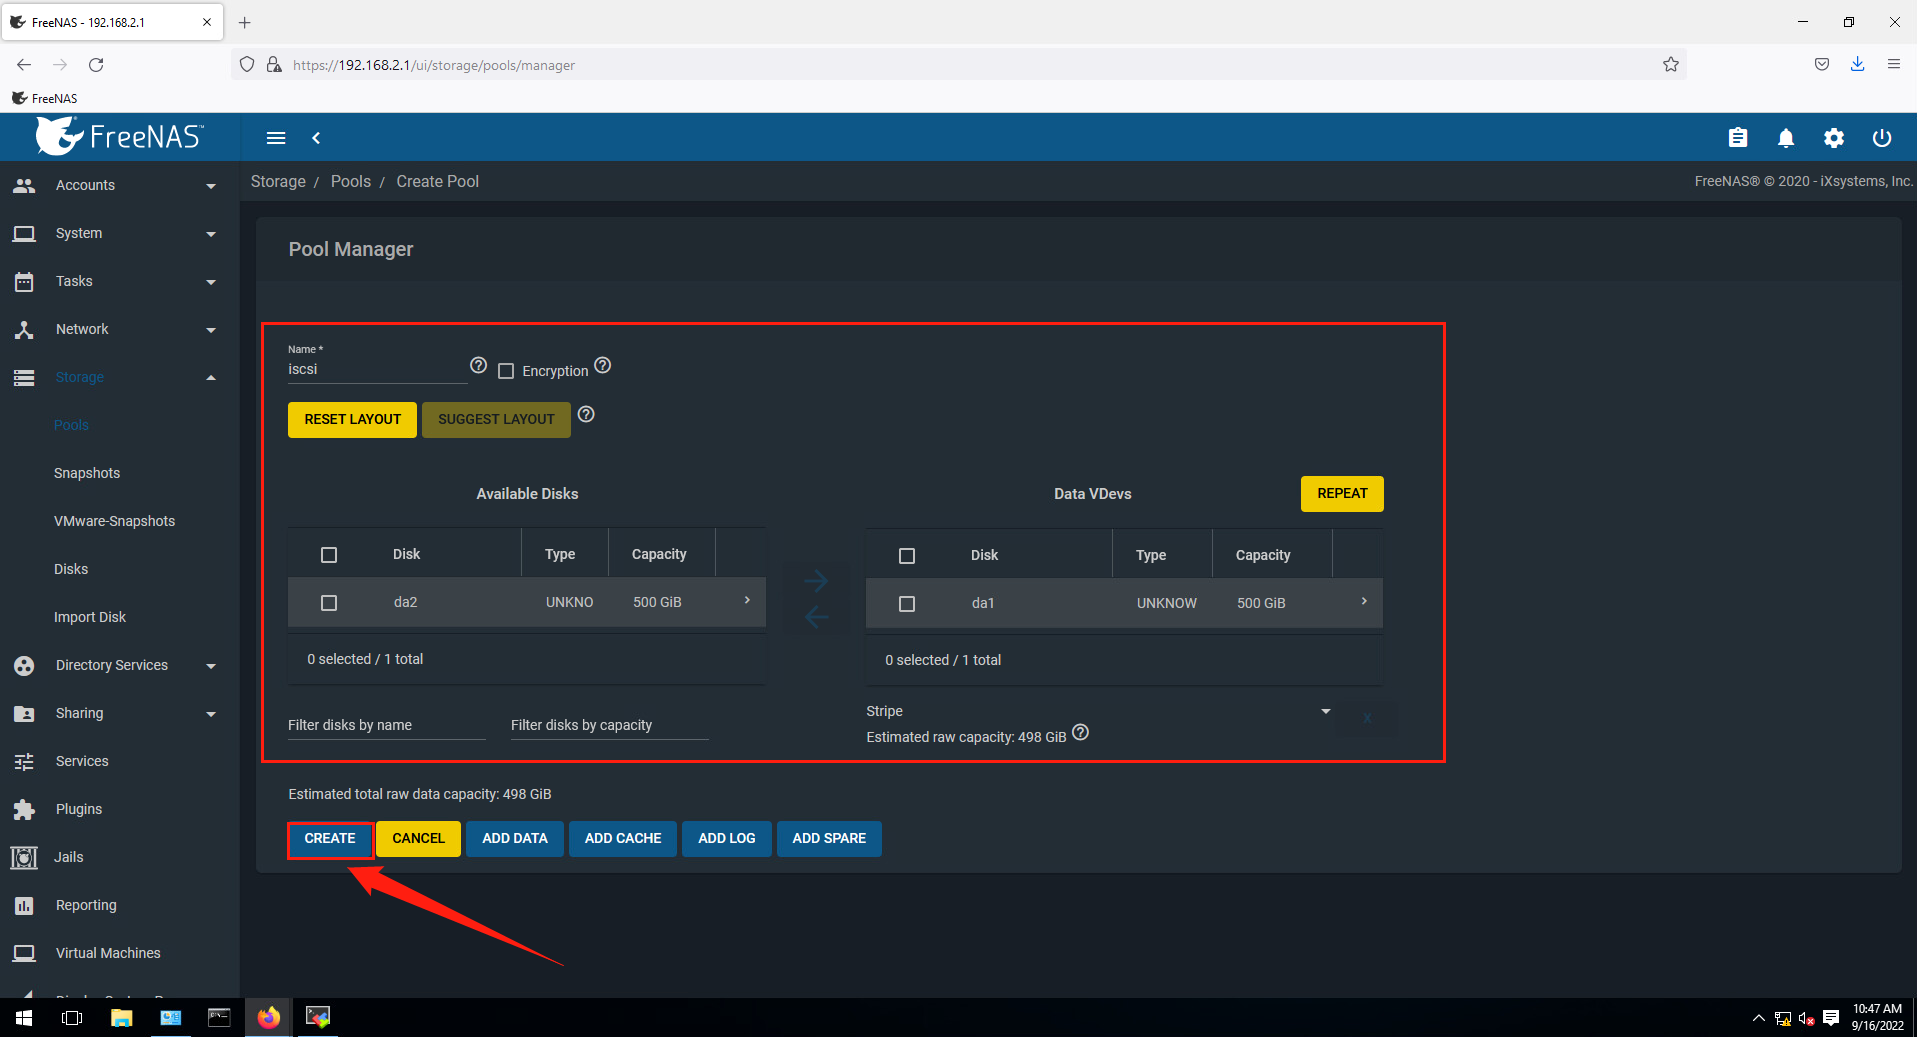Viewport: 1917px width, 1037px height.
Task: Open the task manager clipboard icon
Action: click(x=1738, y=138)
